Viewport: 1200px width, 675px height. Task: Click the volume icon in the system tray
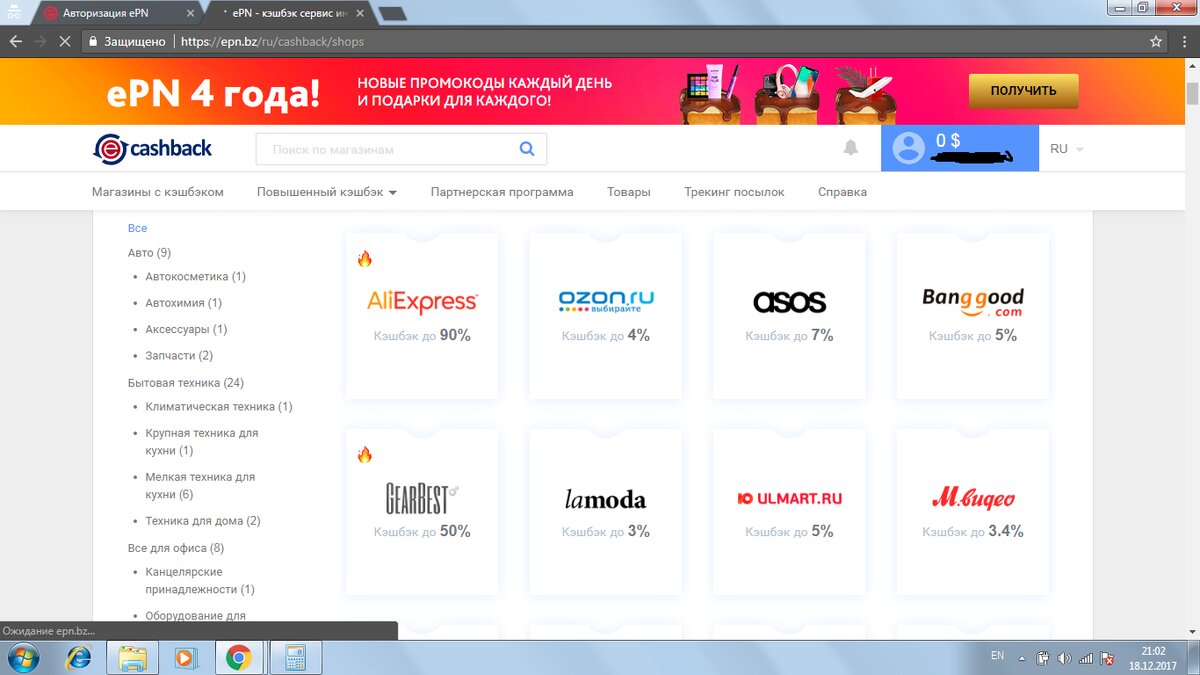pyautogui.click(x=1063, y=656)
